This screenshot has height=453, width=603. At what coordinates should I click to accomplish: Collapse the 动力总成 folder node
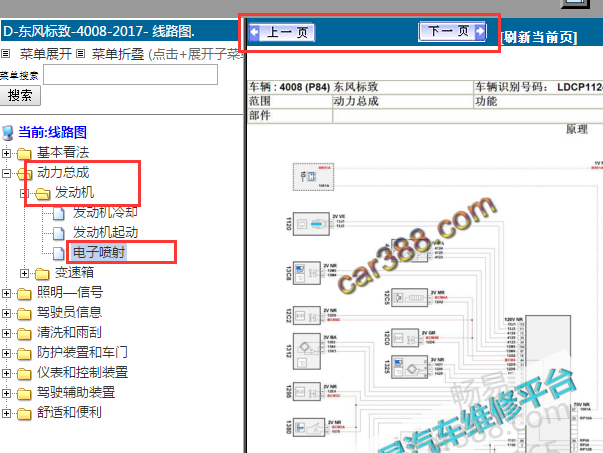[x=6, y=173]
